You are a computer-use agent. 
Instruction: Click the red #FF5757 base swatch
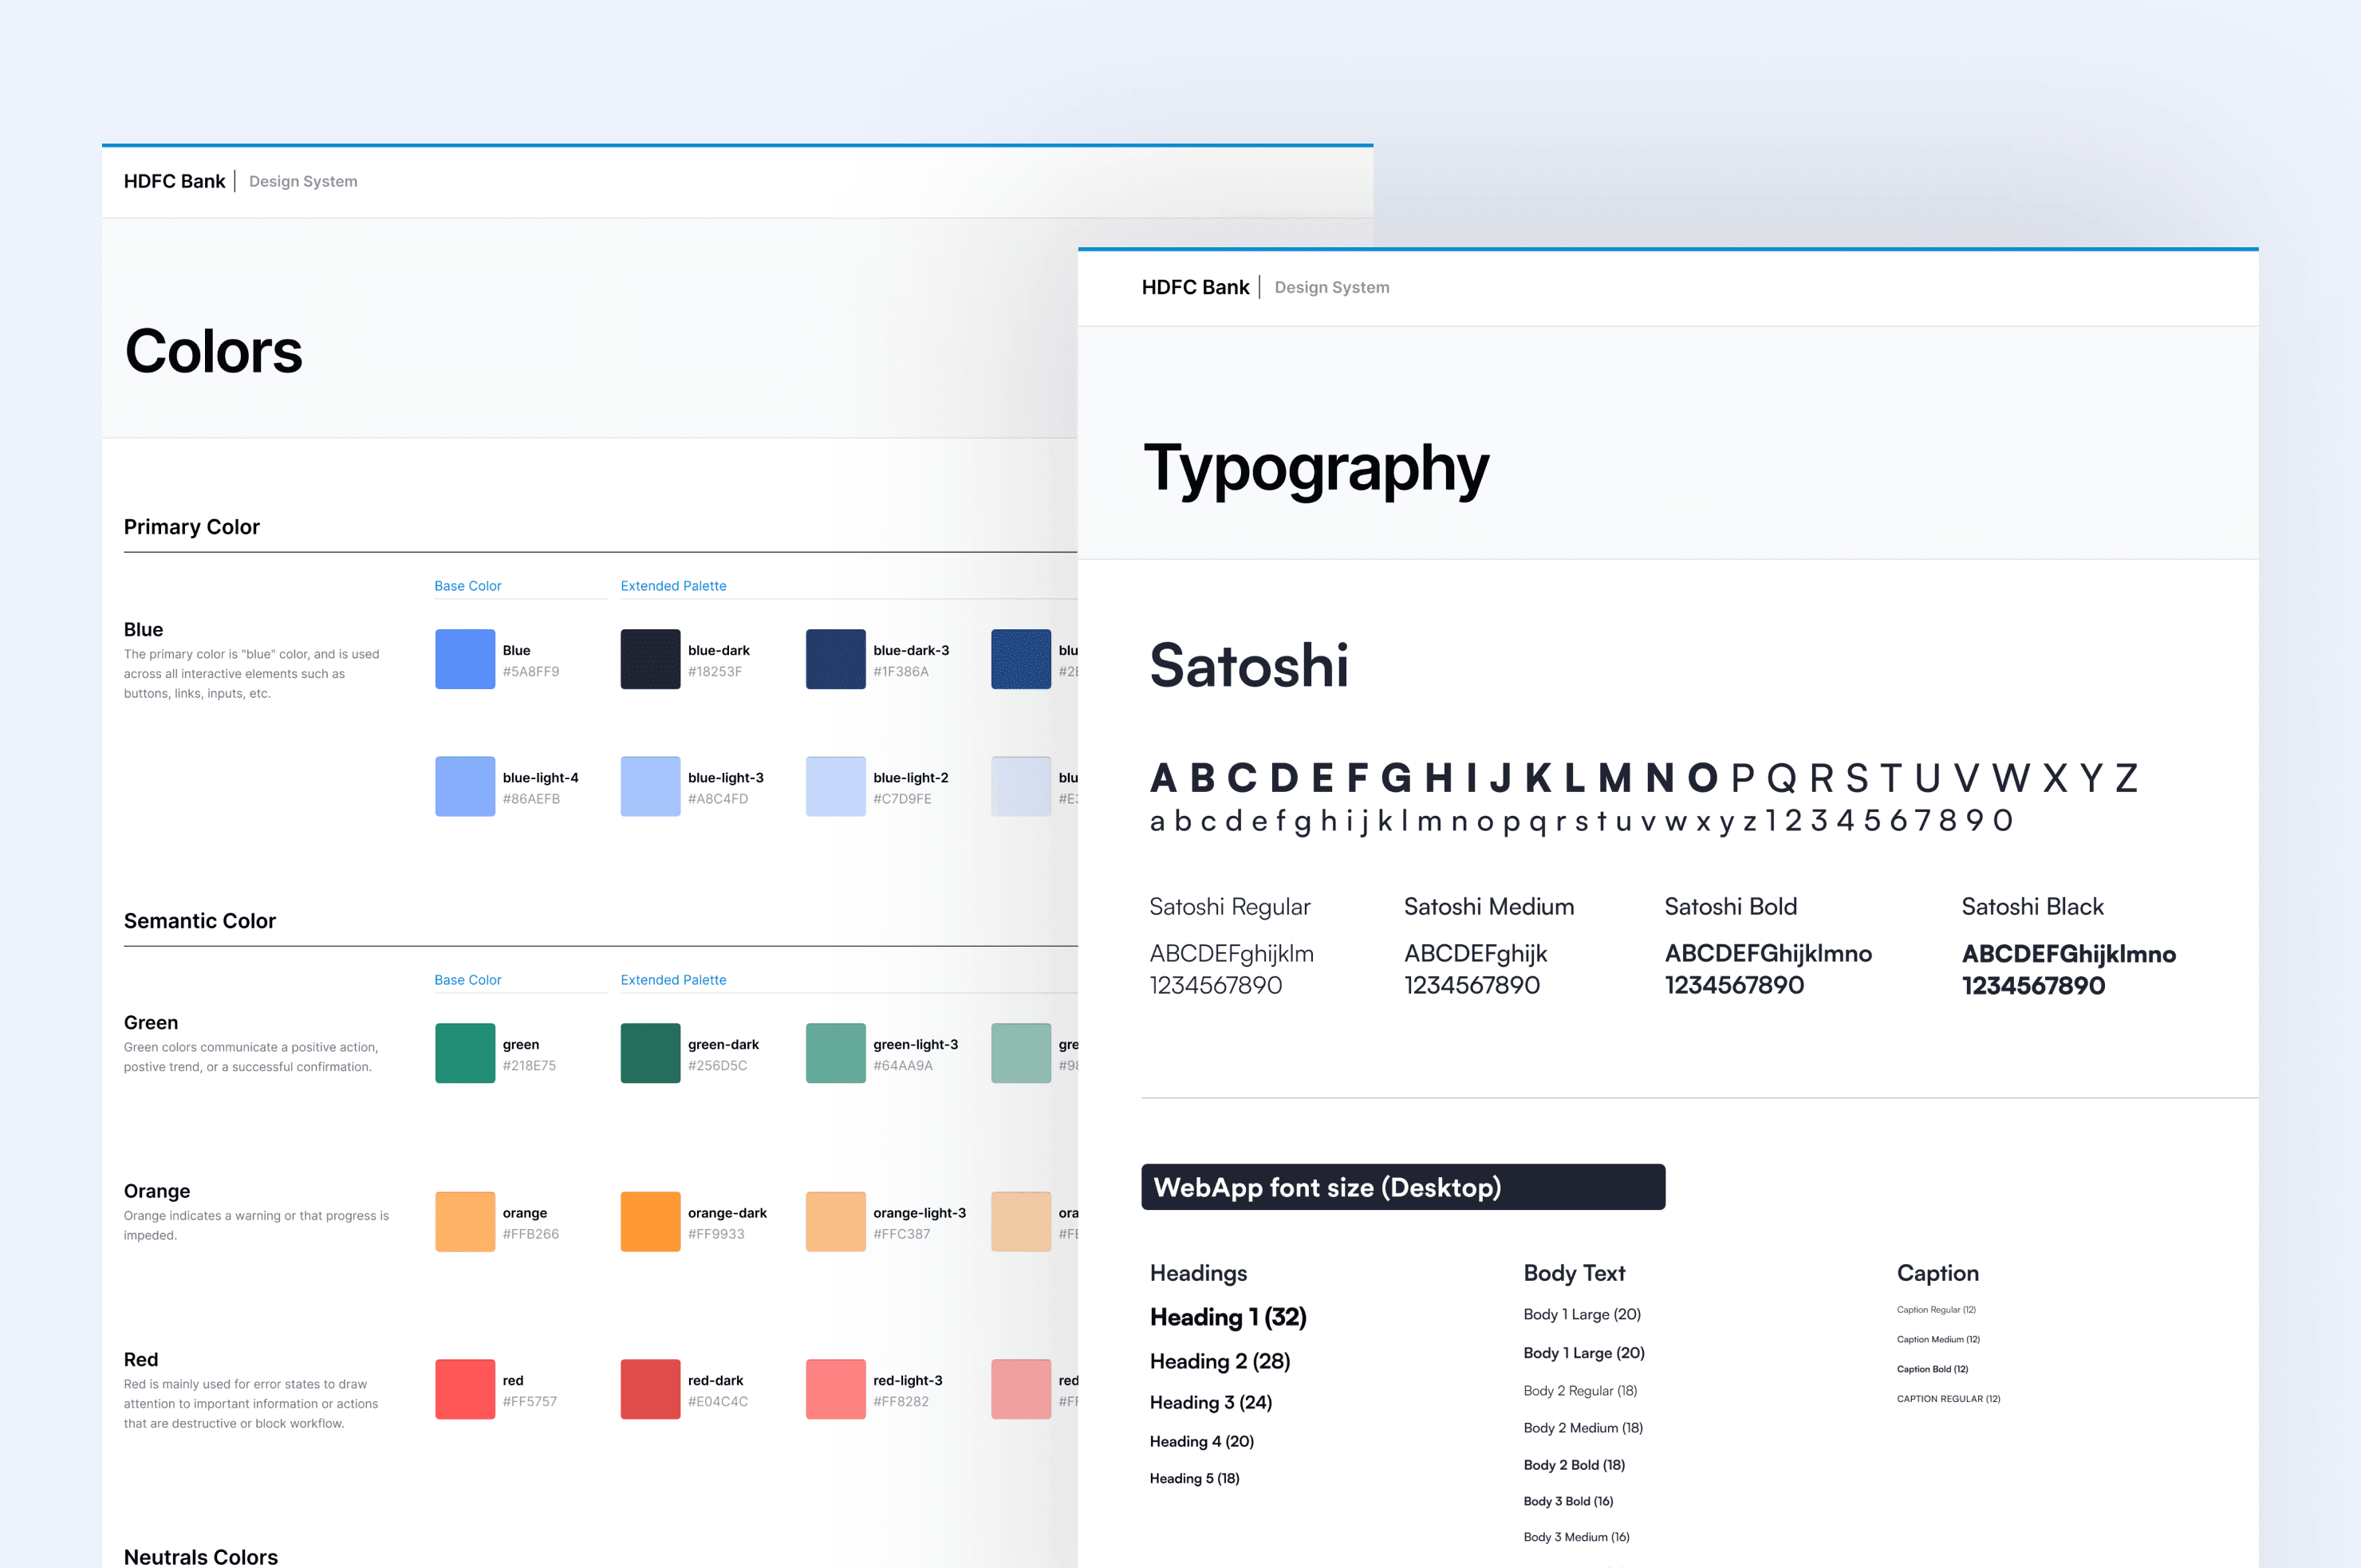(465, 1389)
